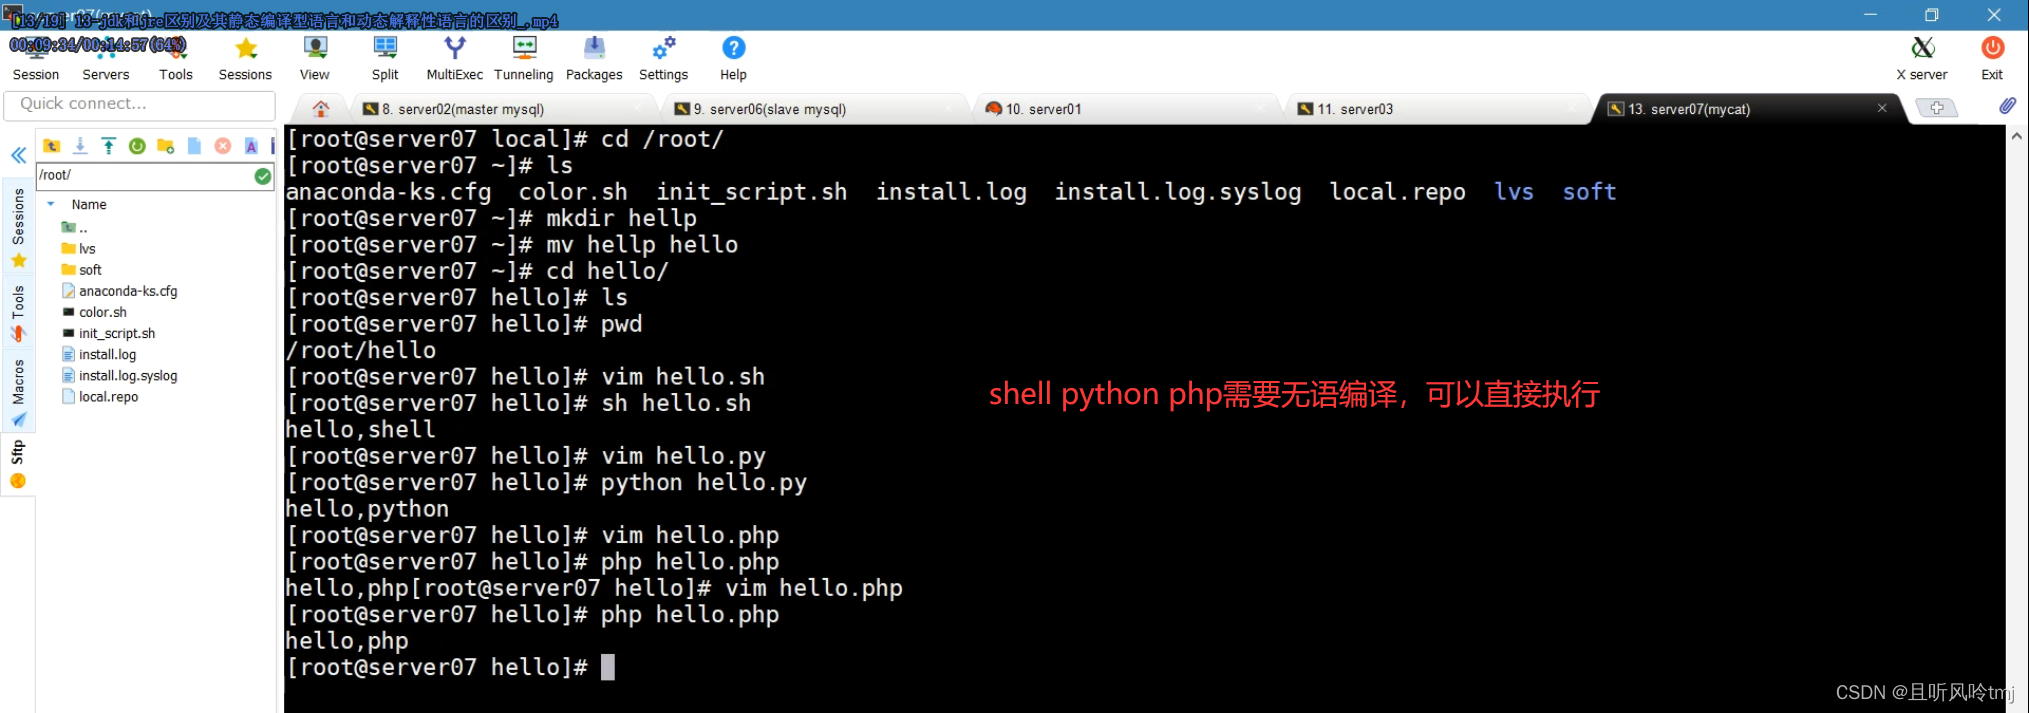Image resolution: width=2029 pixels, height=713 pixels.
Task: Open the lvs folder in file tree
Action: (x=87, y=249)
